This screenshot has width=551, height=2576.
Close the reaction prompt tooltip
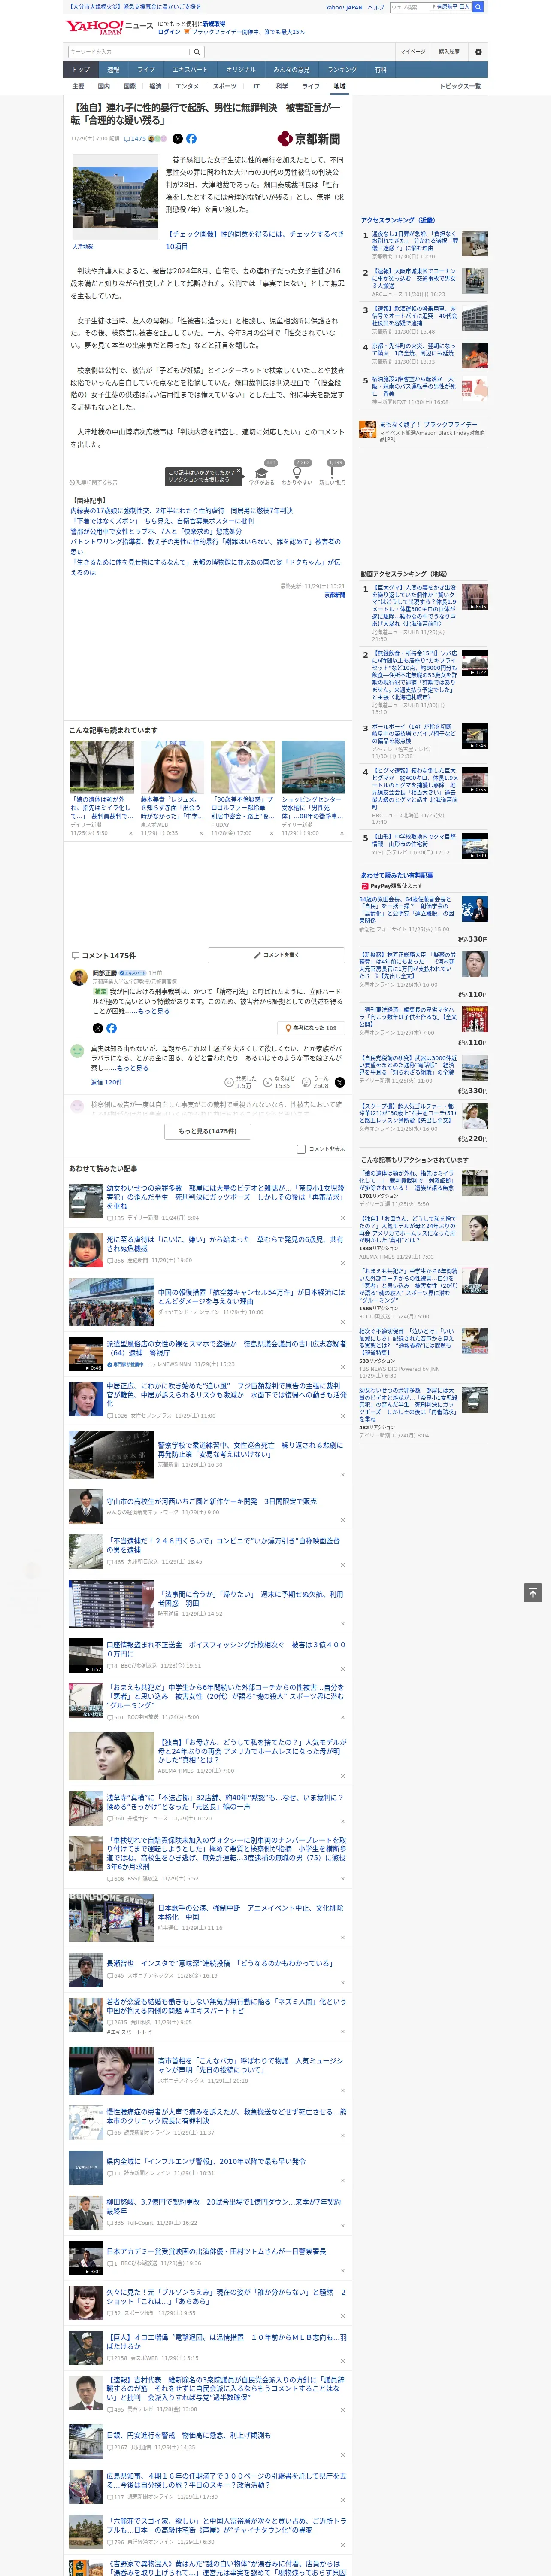point(238,472)
